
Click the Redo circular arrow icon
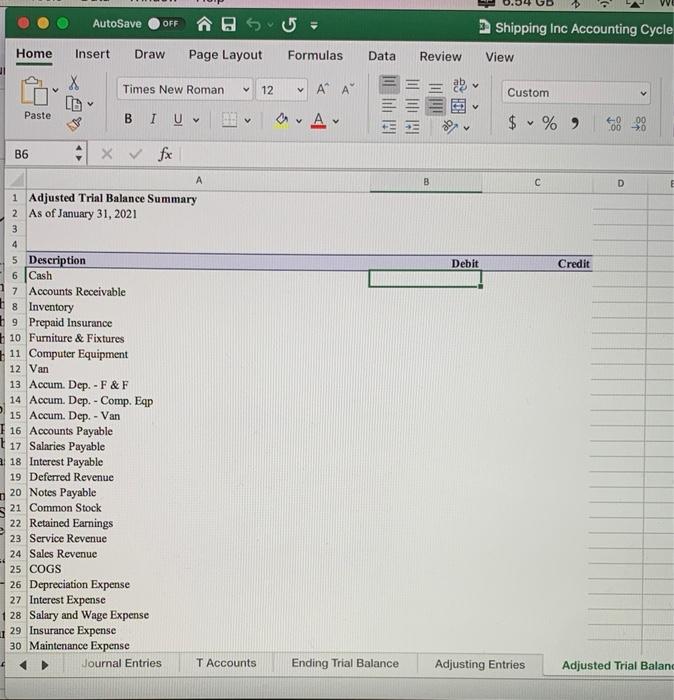click(289, 25)
